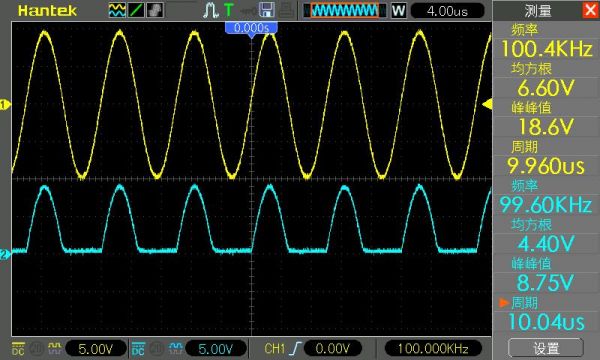This screenshot has width=600, height=360.
Task: Click the W window icon
Action: pyautogui.click(x=398, y=11)
